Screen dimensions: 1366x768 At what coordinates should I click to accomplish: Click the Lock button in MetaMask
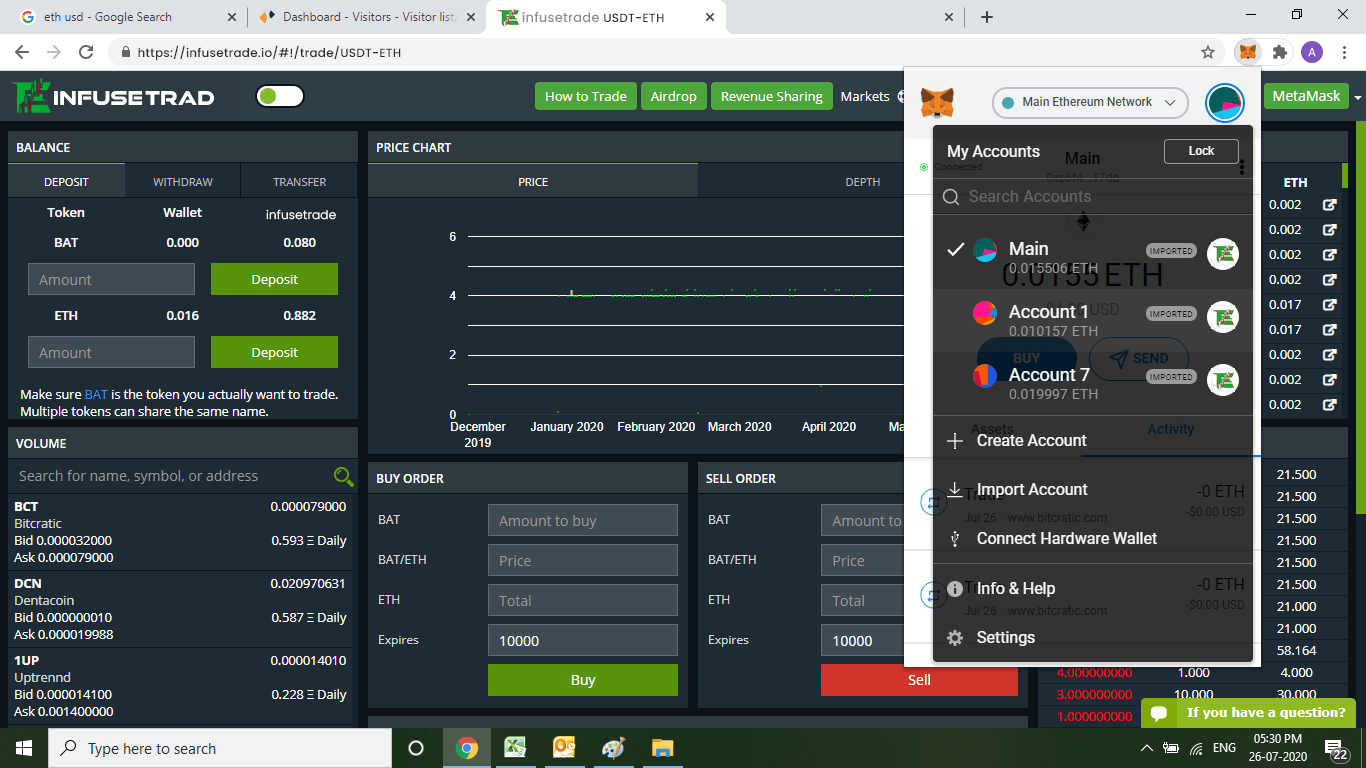(x=1201, y=151)
